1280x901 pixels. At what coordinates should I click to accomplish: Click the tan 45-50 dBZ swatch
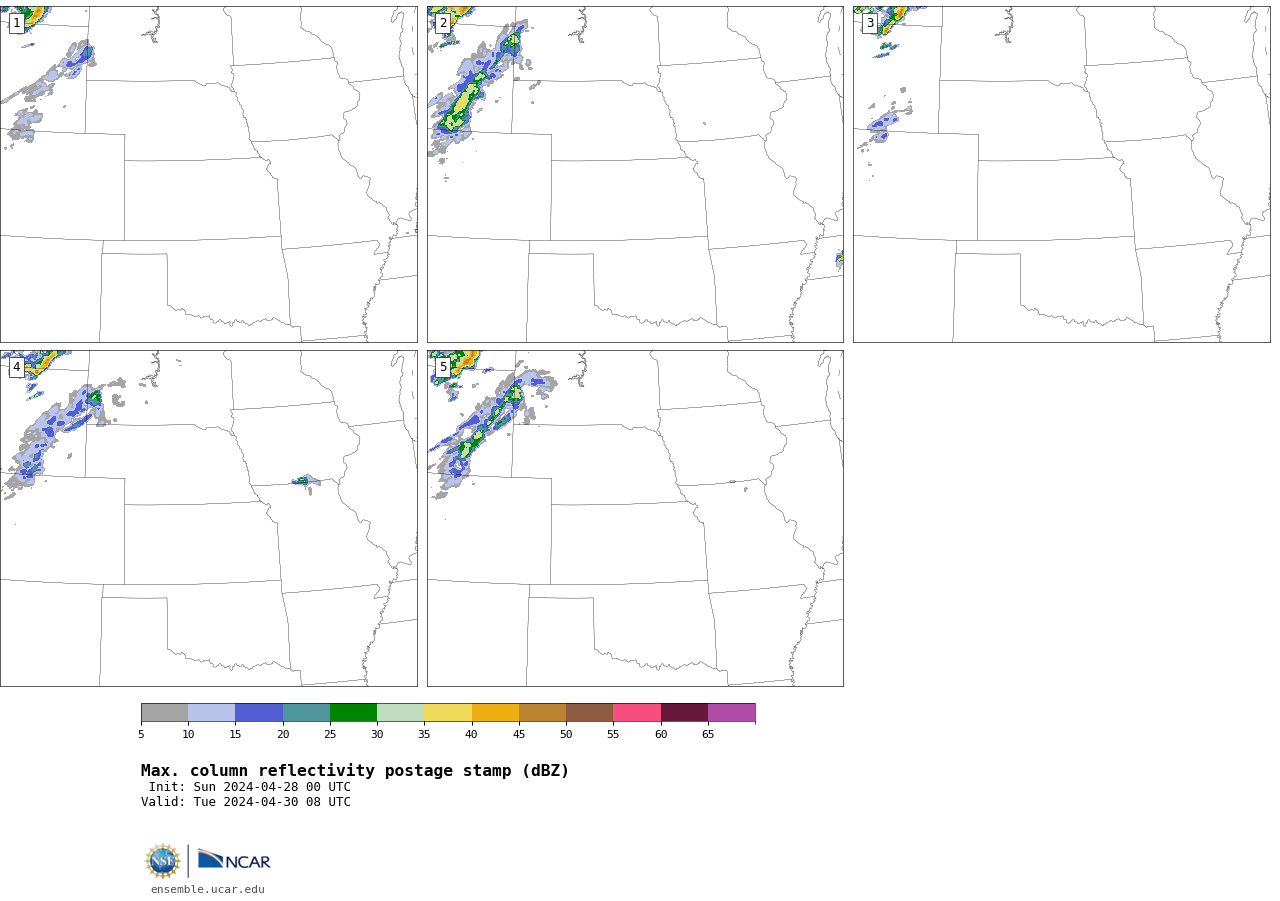542,713
